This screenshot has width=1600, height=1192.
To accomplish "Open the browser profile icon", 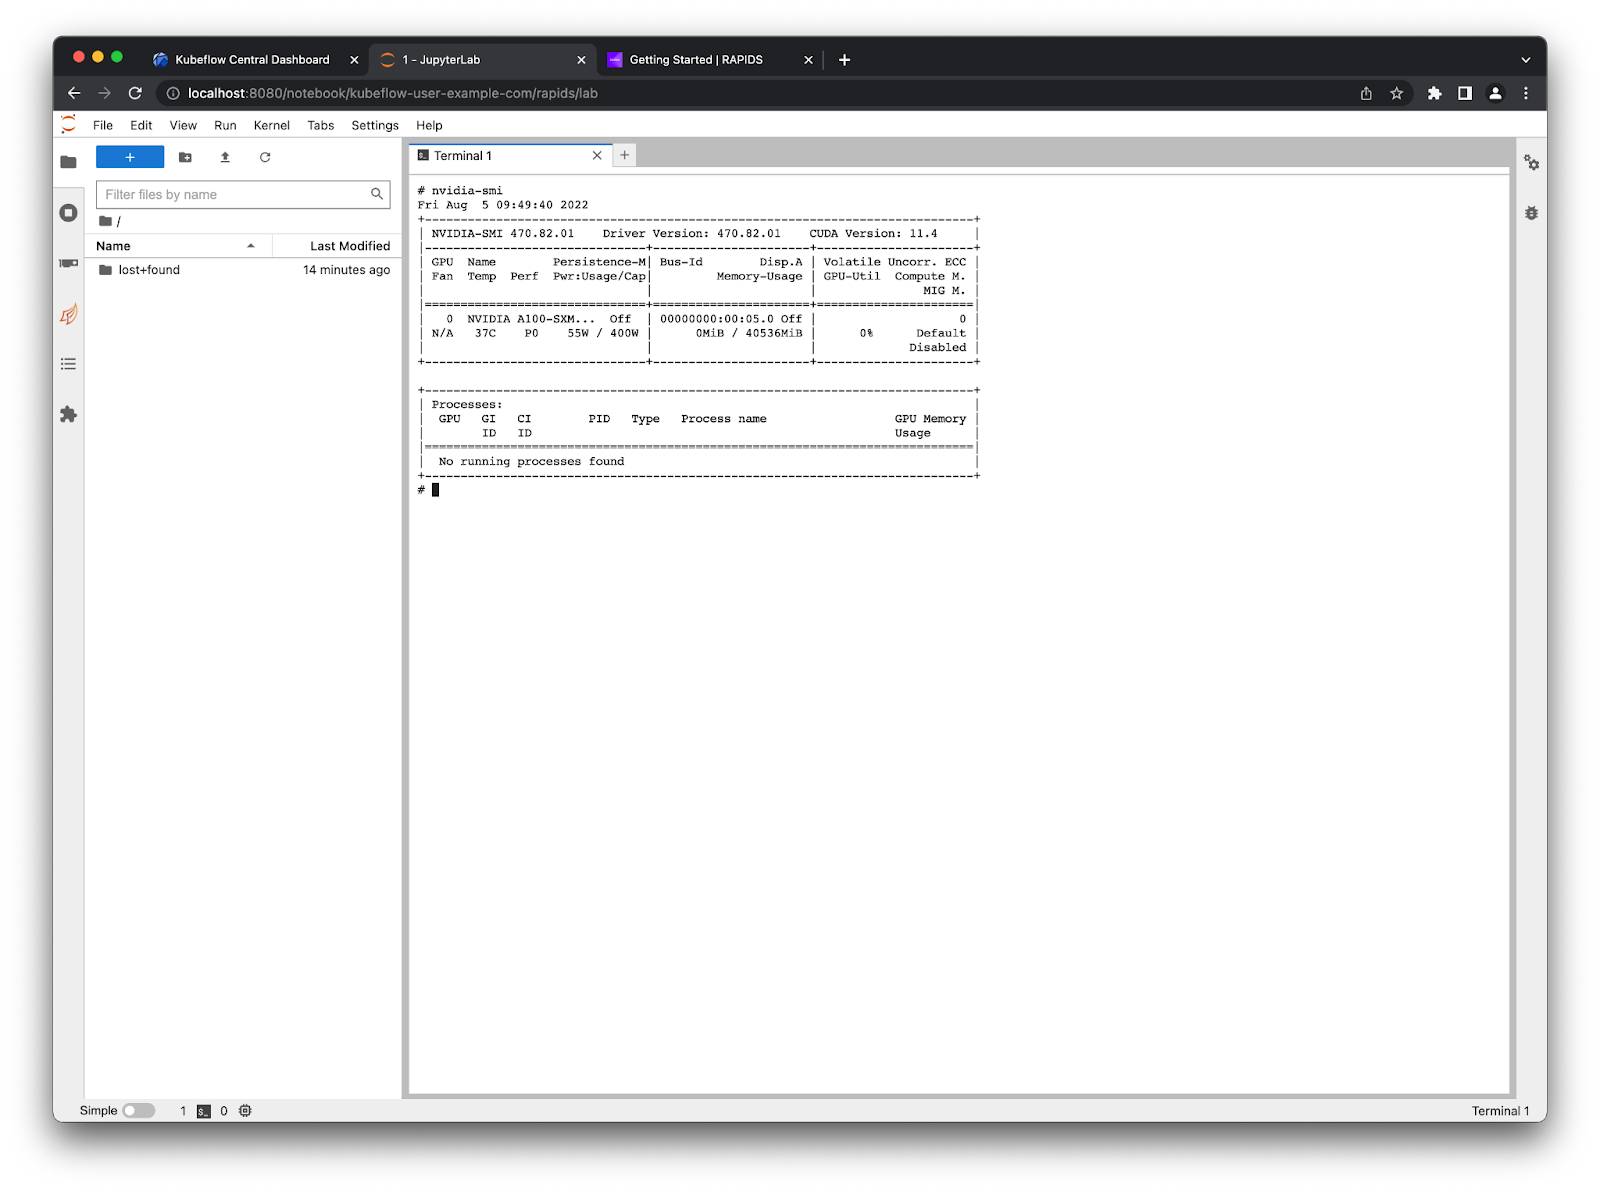I will [x=1495, y=93].
